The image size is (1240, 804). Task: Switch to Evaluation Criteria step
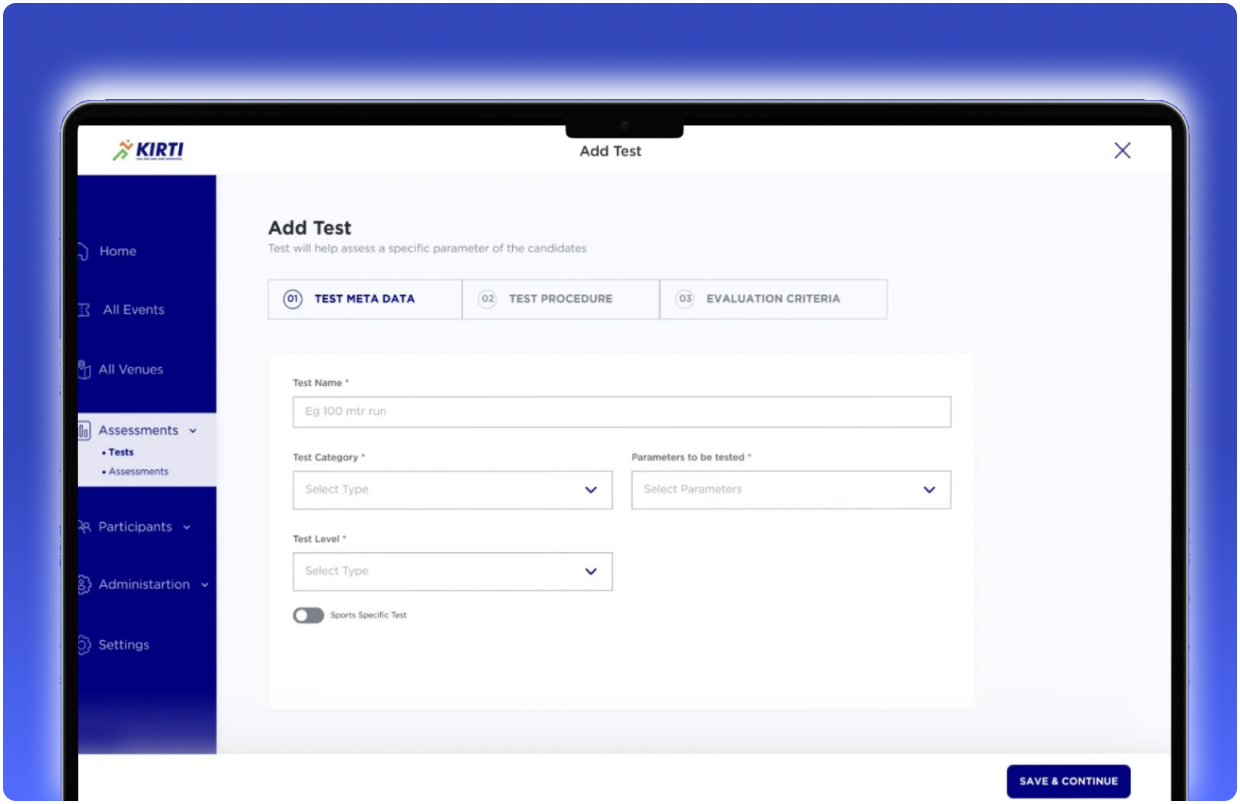(x=773, y=299)
